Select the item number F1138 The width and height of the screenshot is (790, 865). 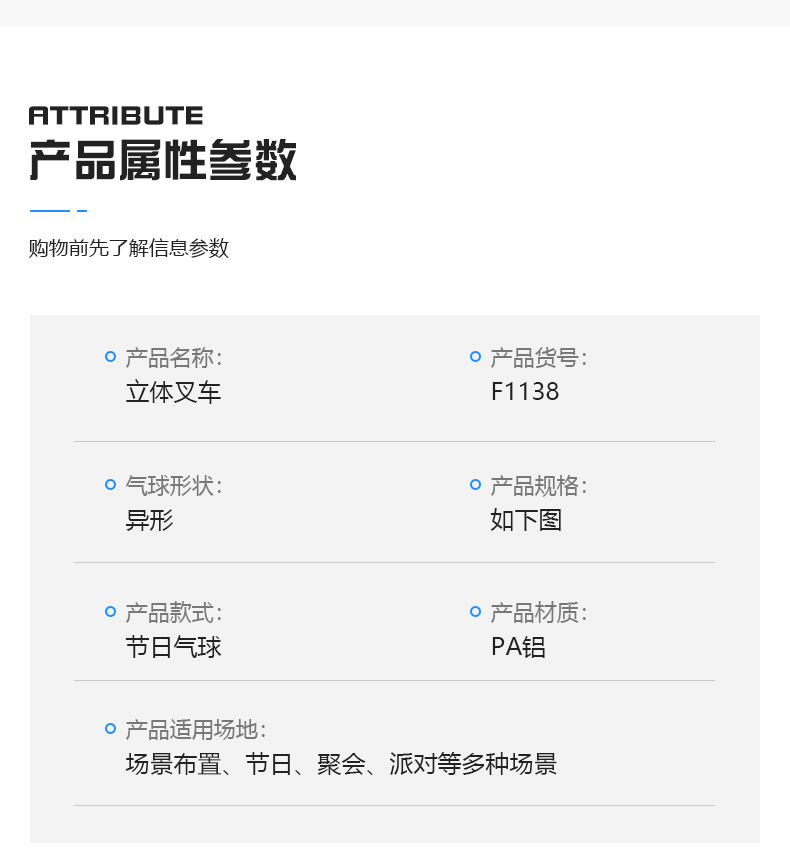[x=525, y=392]
